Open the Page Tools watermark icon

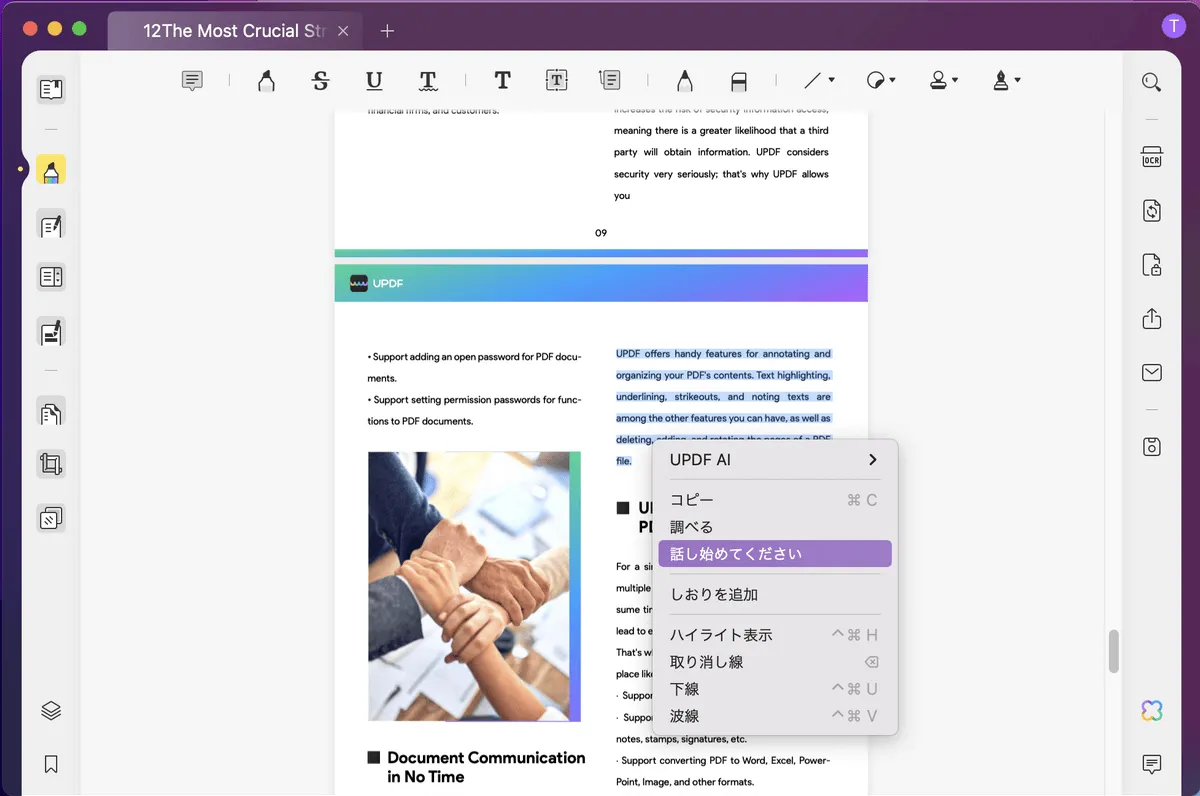point(51,518)
